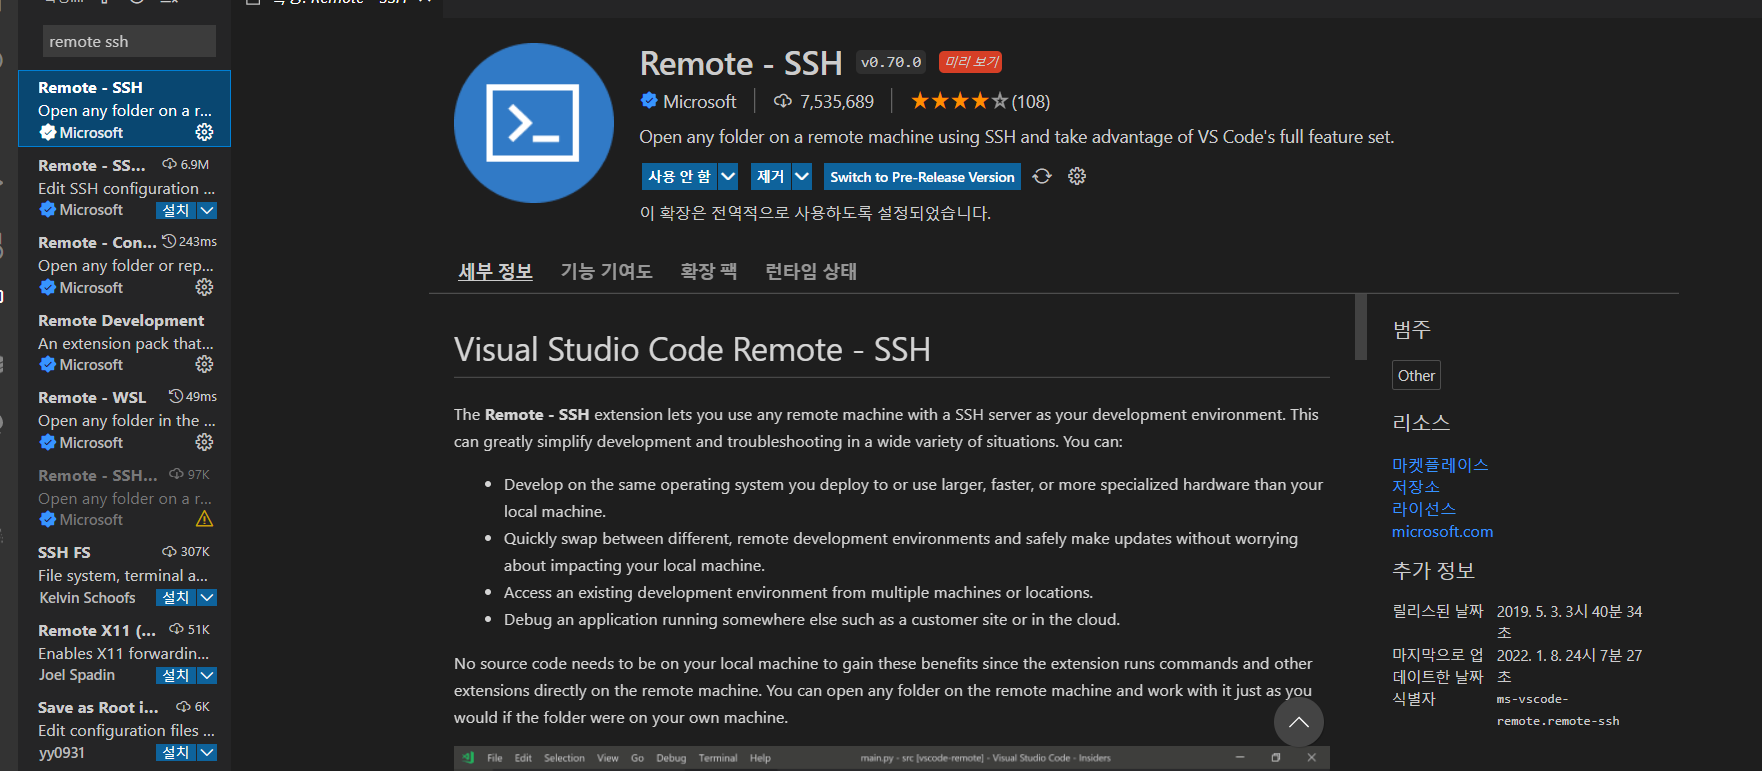Click identifier text ms-vscode-remote.remote-ssh
This screenshot has height=771, width=1762.
(1558, 709)
